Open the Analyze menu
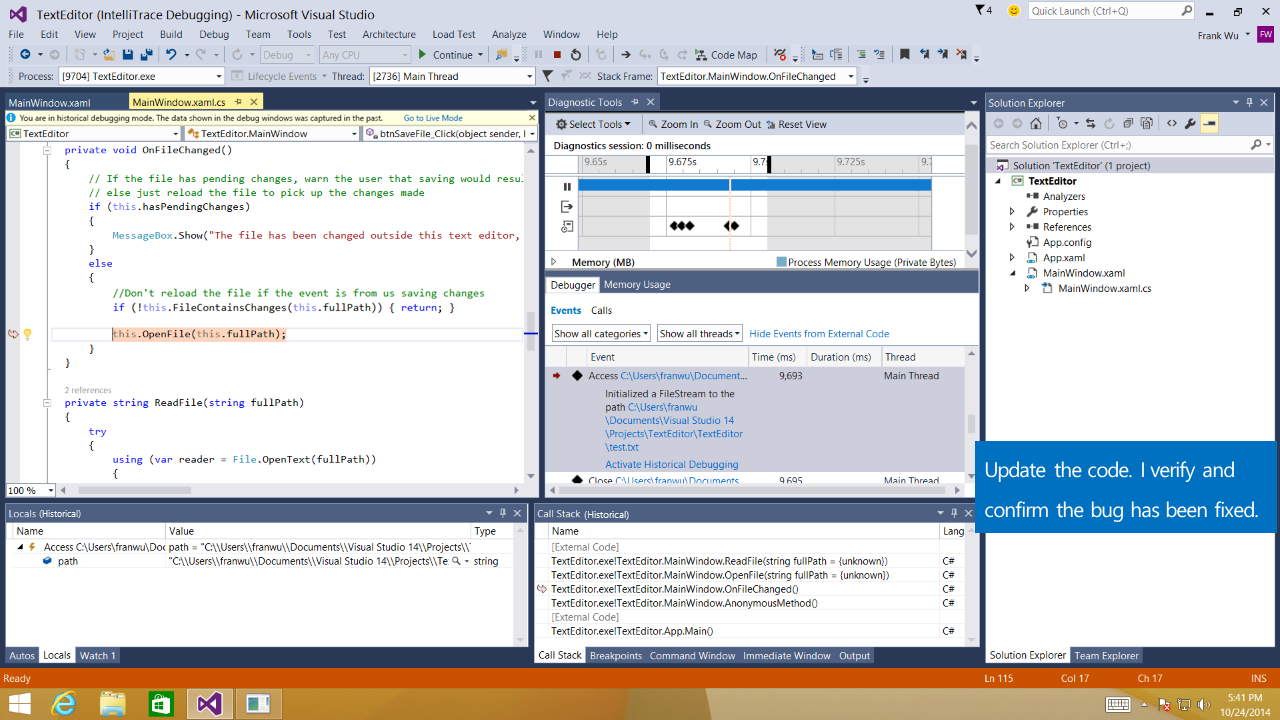This screenshot has width=1280, height=720. point(509,34)
